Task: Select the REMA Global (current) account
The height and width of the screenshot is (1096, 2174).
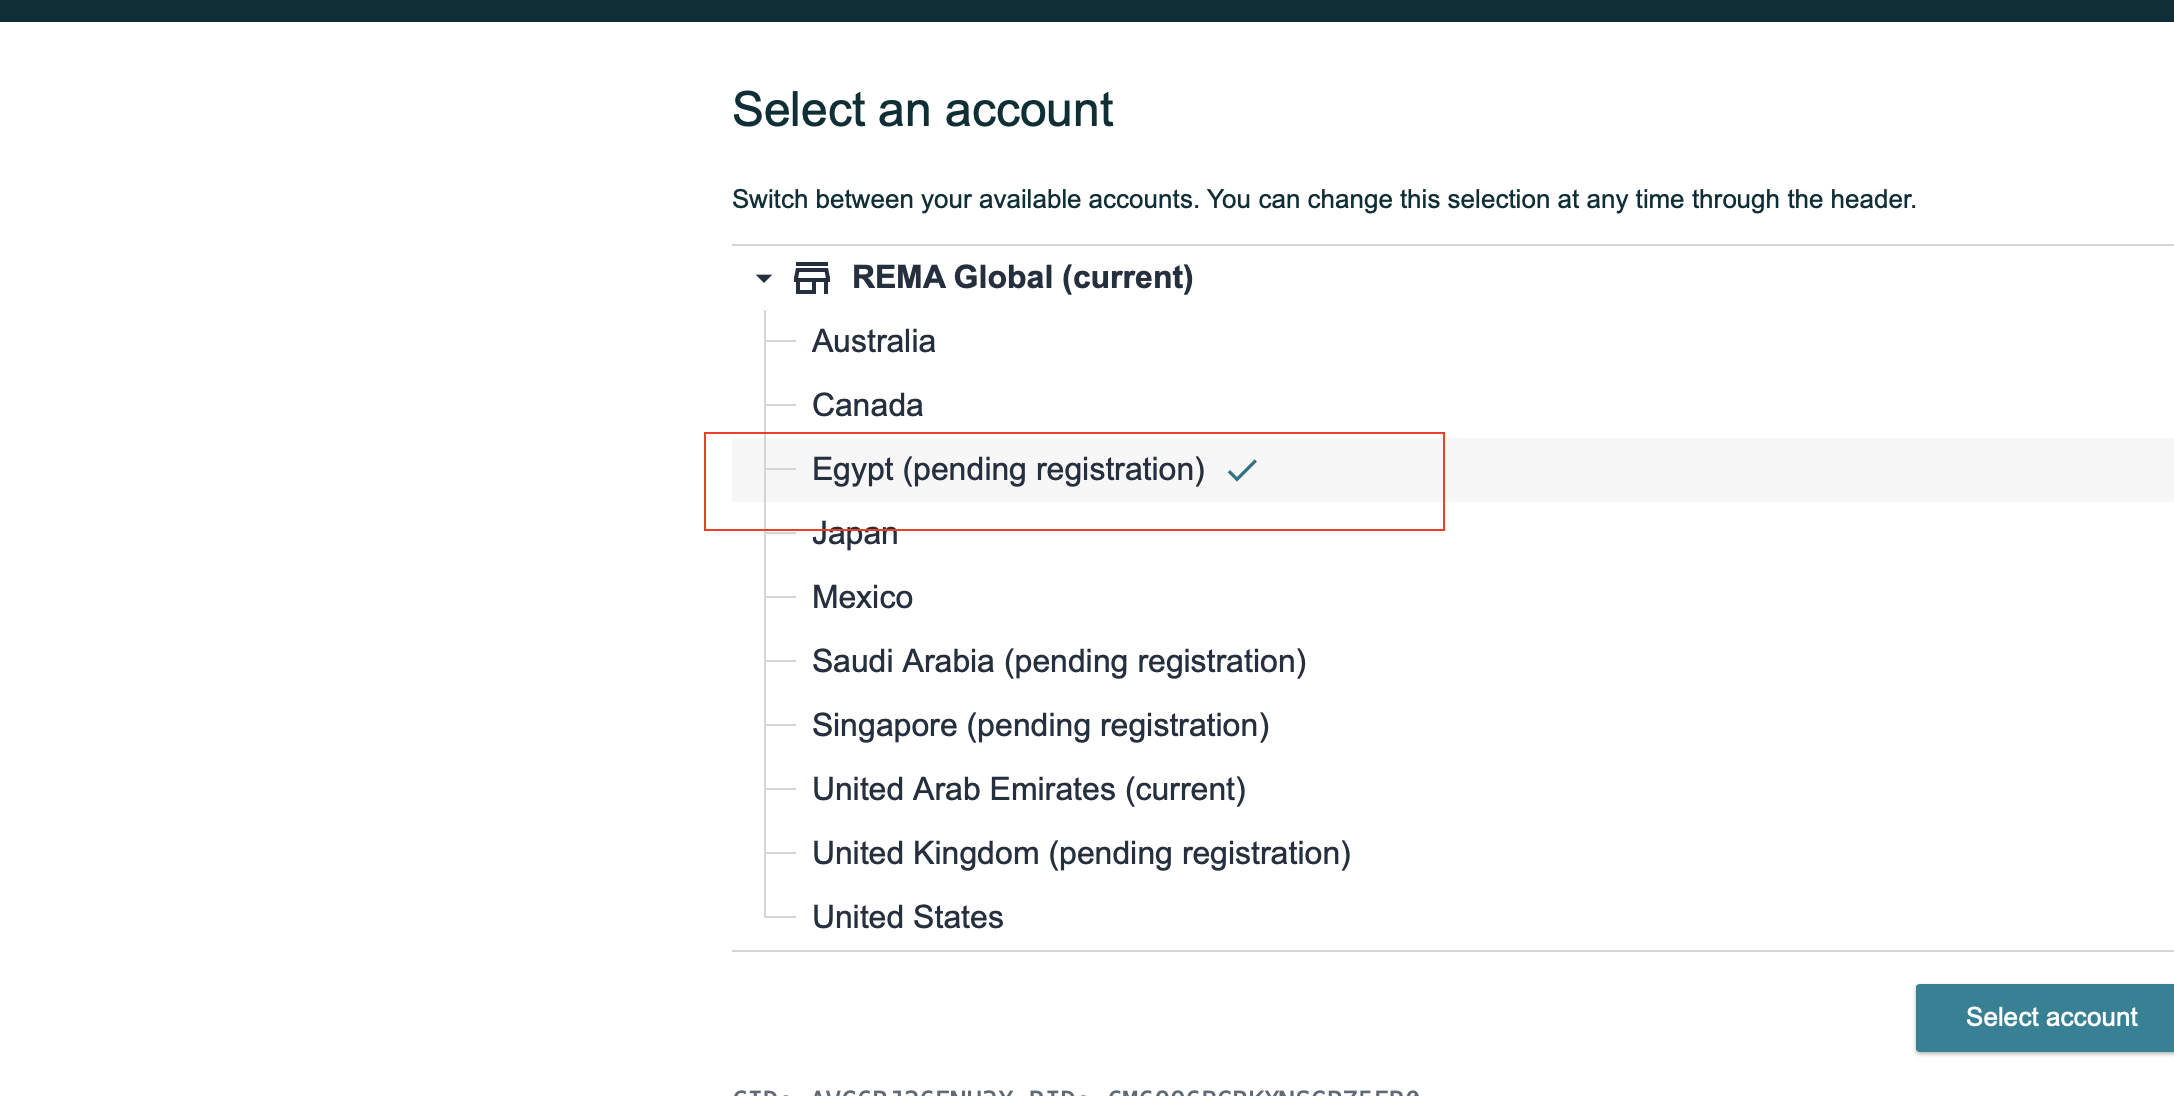Action: [1022, 277]
